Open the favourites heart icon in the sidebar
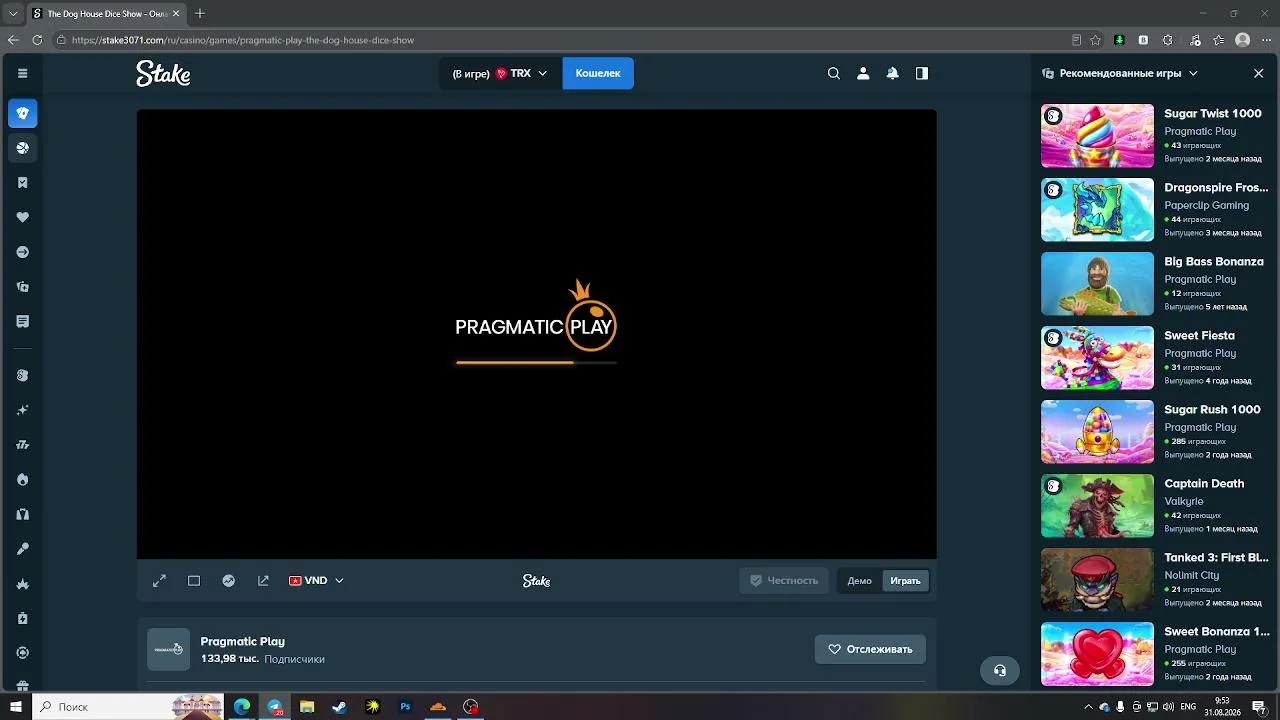 (22, 217)
